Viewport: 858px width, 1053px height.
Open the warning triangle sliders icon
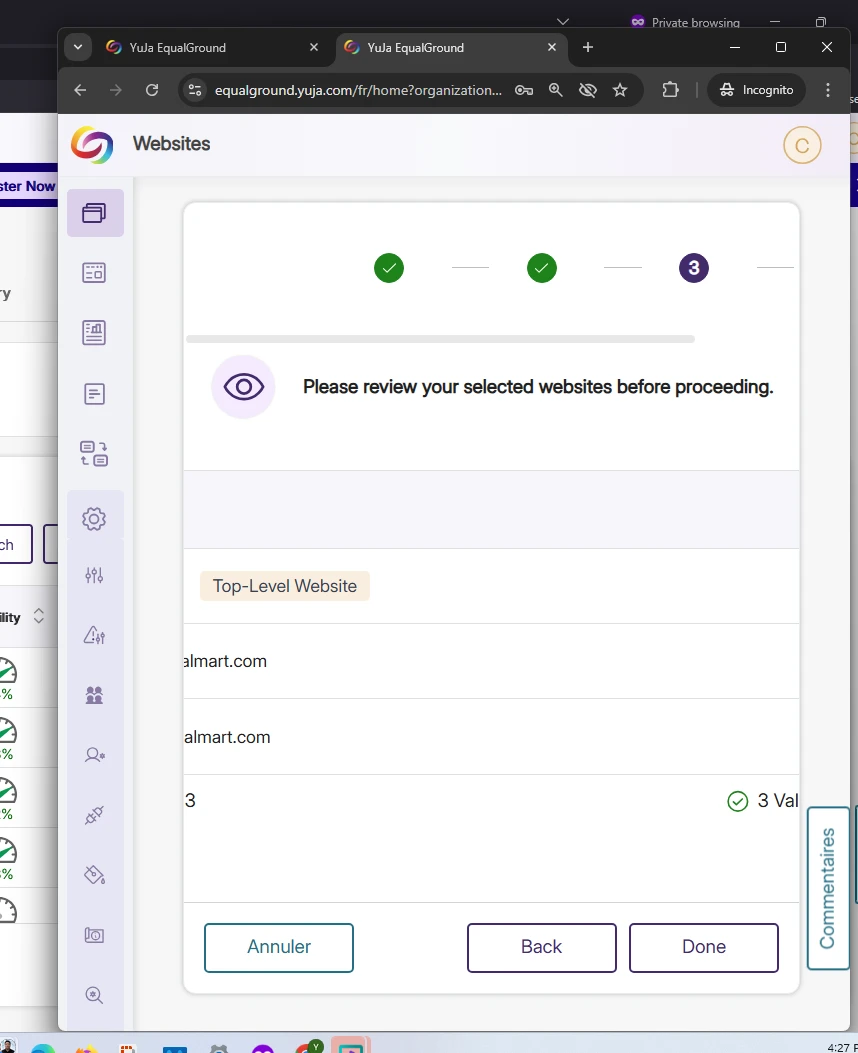pos(94,635)
